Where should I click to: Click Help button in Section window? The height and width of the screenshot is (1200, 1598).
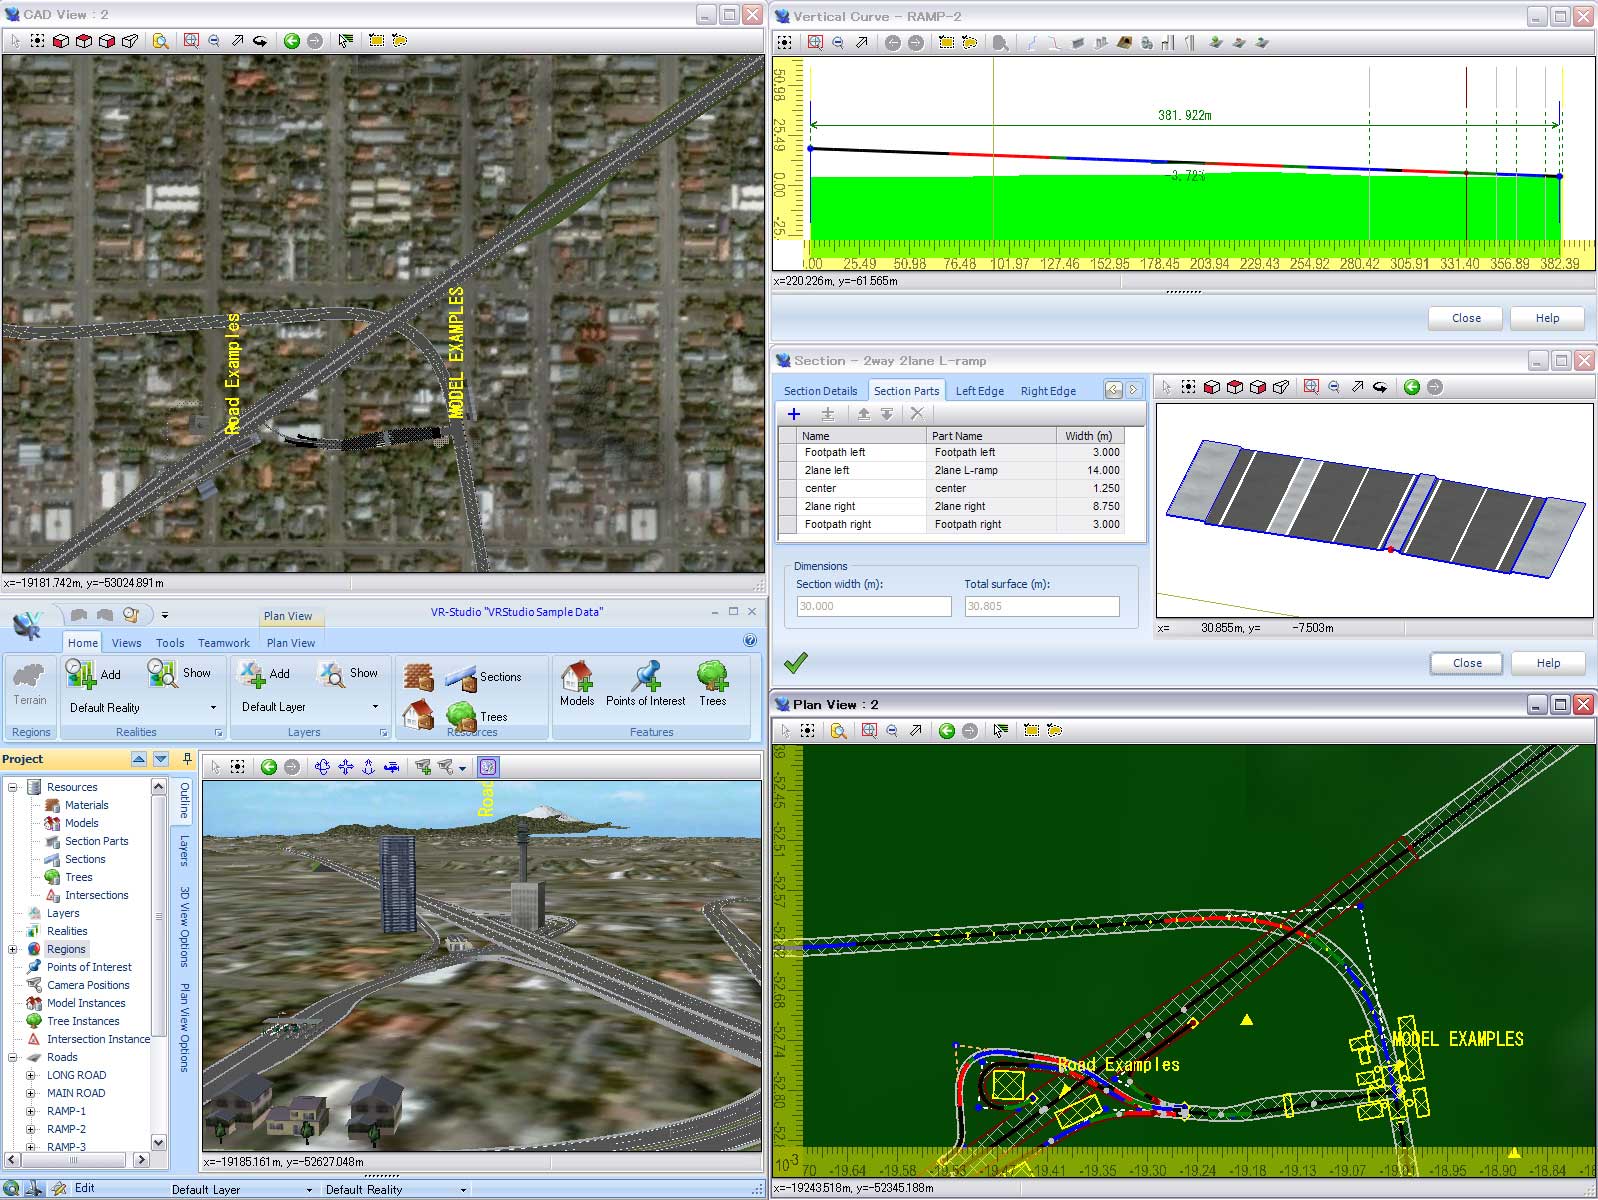pos(1548,663)
